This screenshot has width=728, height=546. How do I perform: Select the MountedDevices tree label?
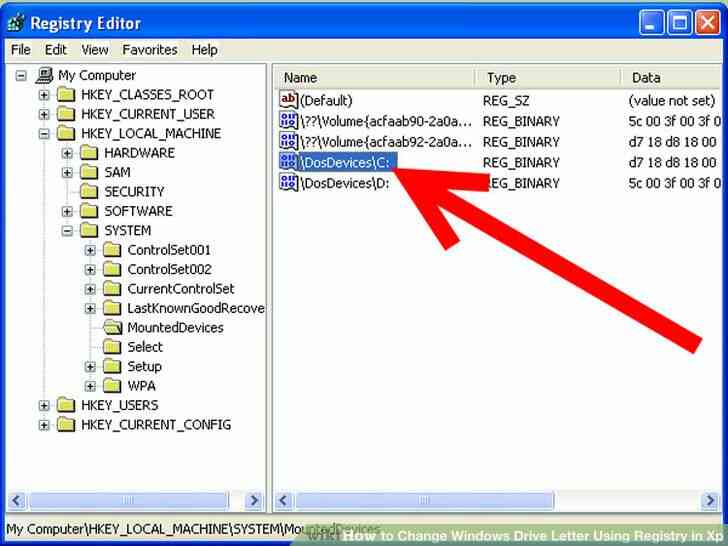pyautogui.click(x=176, y=328)
